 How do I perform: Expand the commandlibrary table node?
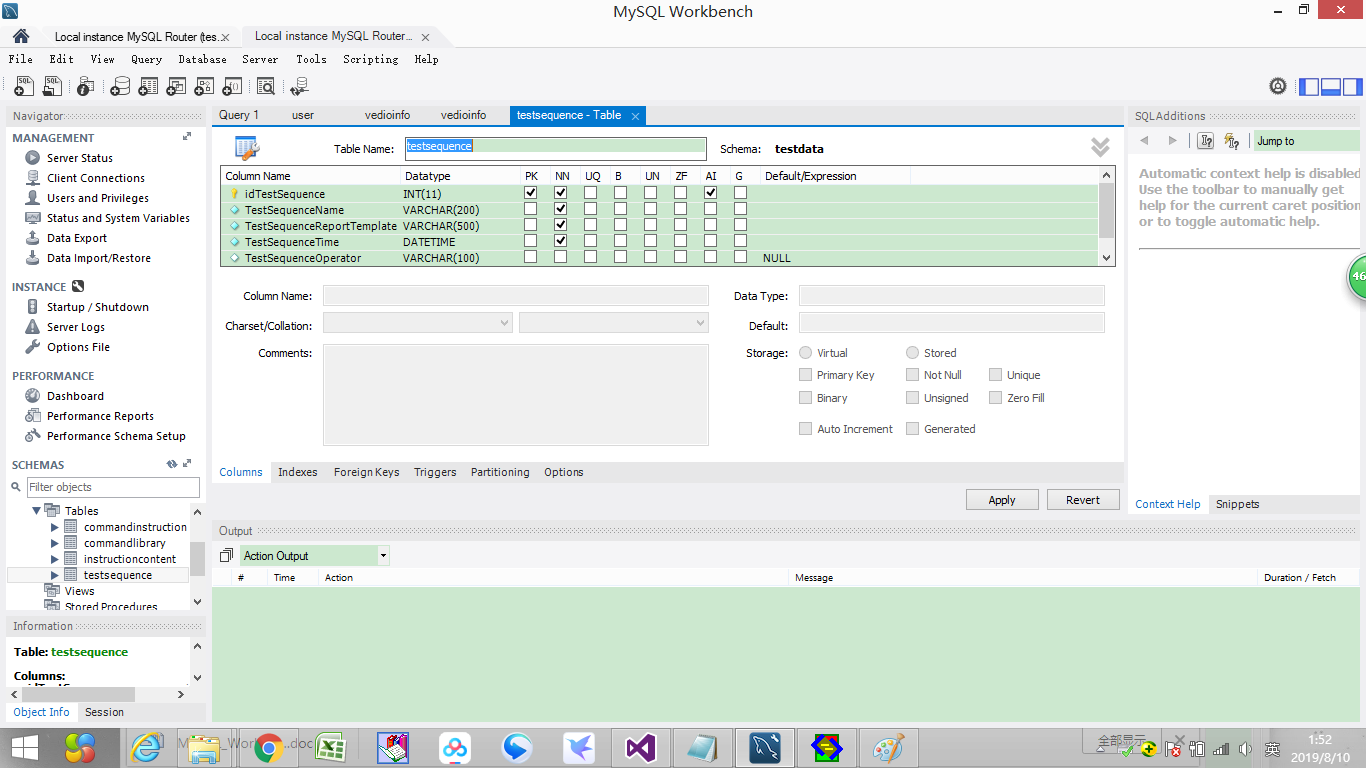click(x=55, y=543)
